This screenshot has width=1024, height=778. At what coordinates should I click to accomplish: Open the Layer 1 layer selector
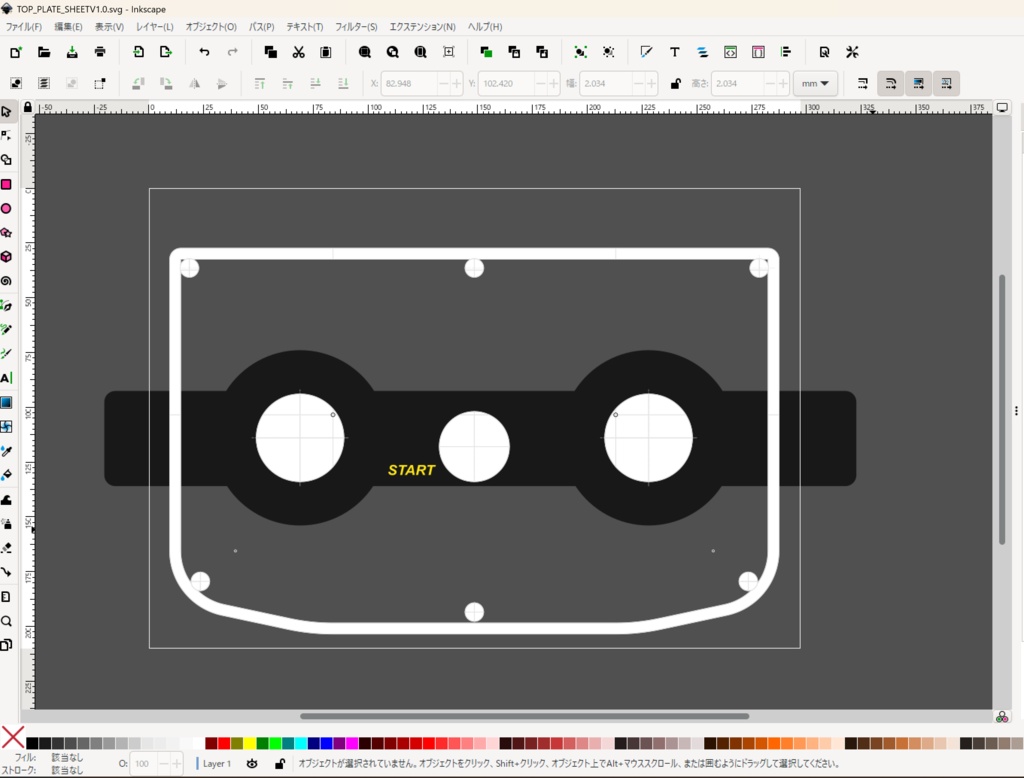pos(217,763)
